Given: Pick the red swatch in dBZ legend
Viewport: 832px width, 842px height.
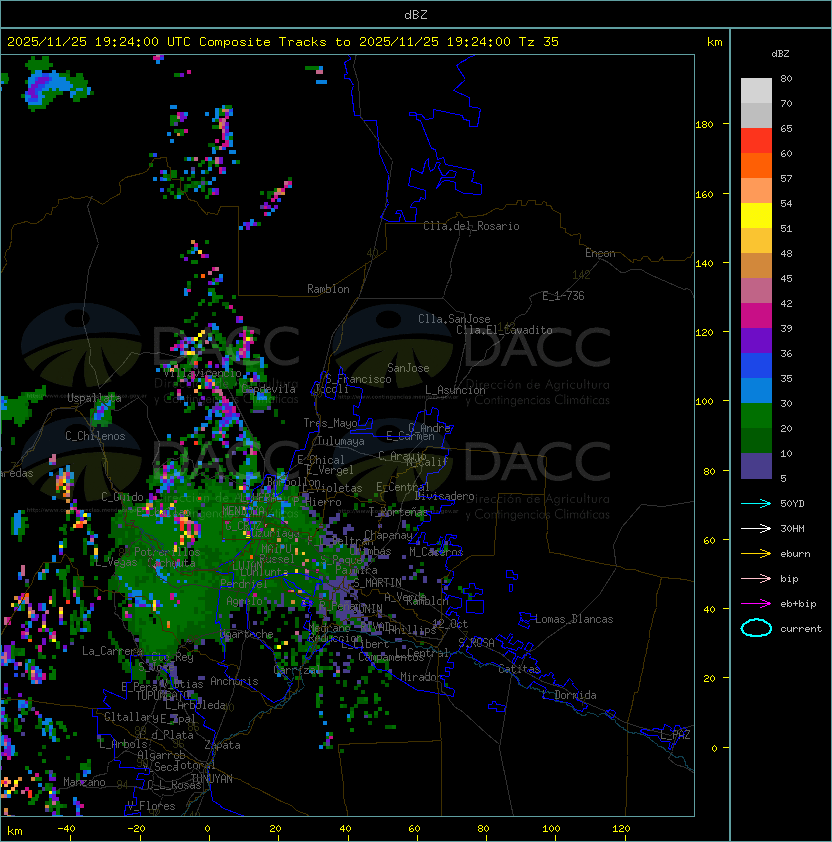Looking at the screenshot, I should (x=756, y=141).
